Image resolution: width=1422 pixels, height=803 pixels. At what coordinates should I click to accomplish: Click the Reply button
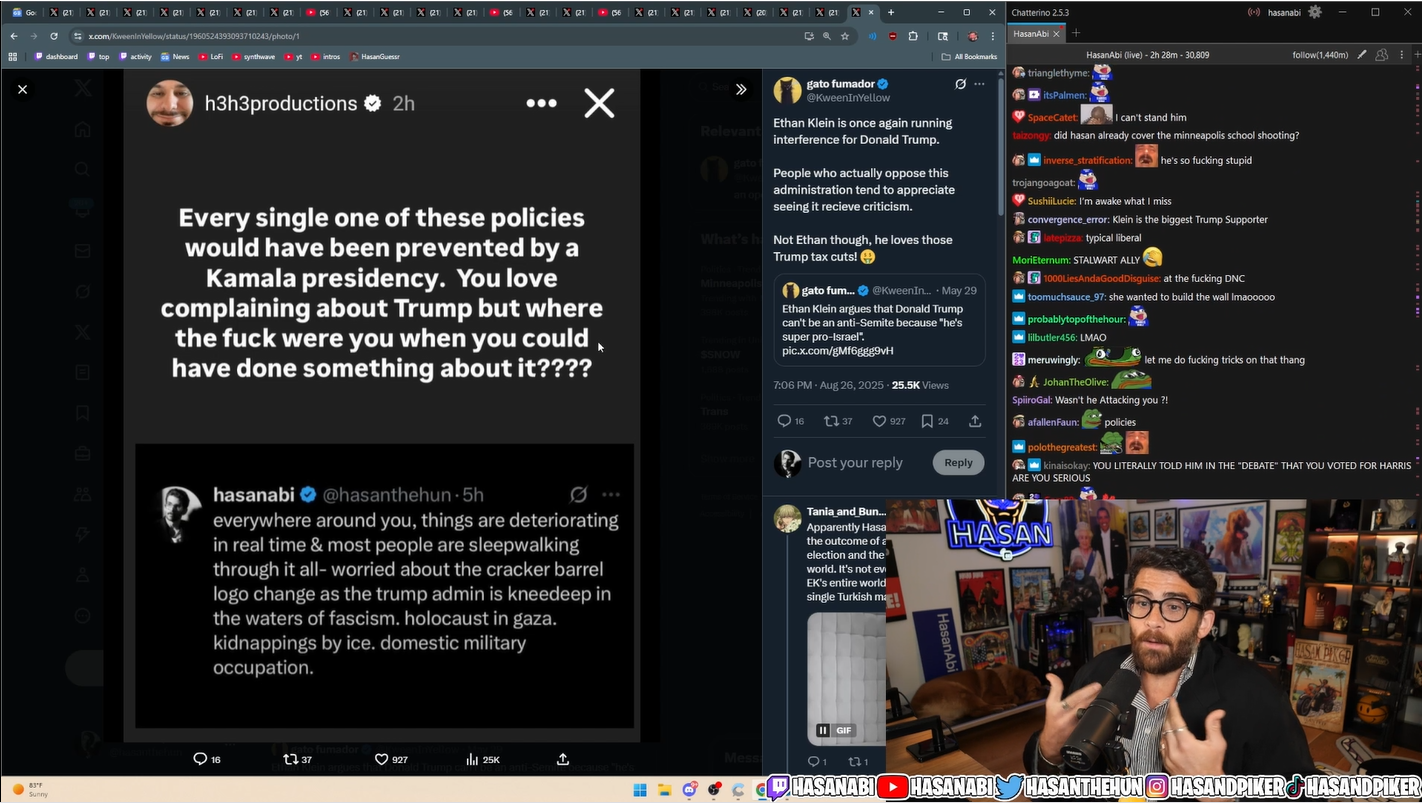point(958,462)
